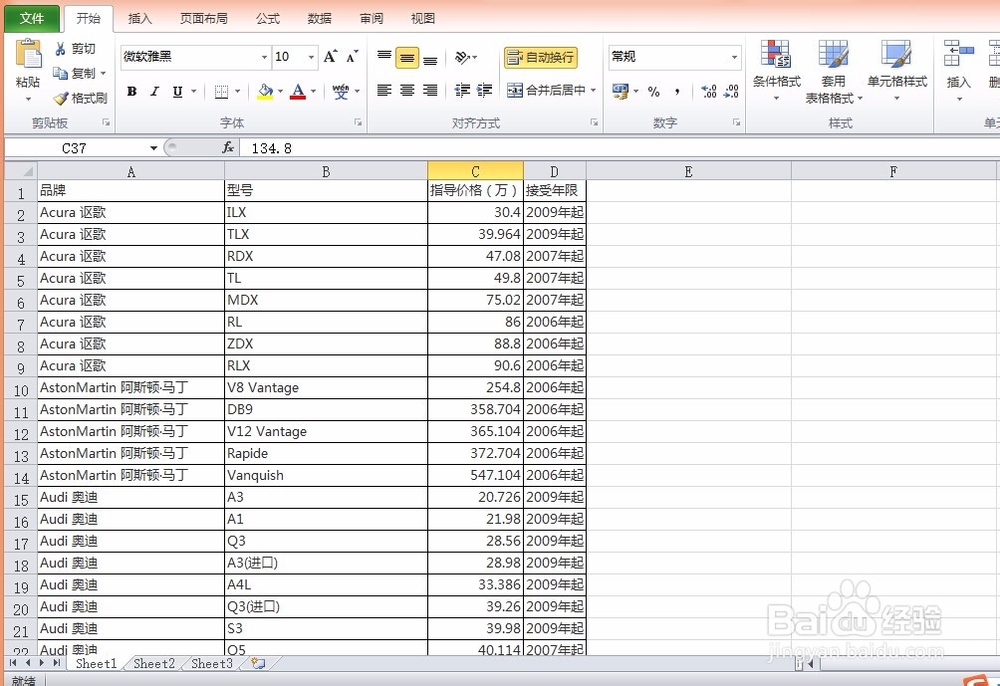Viewport: 1000px width, 686px height.
Task: Select cell containing V12 Vantage
Action: click(x=326, y=432)
